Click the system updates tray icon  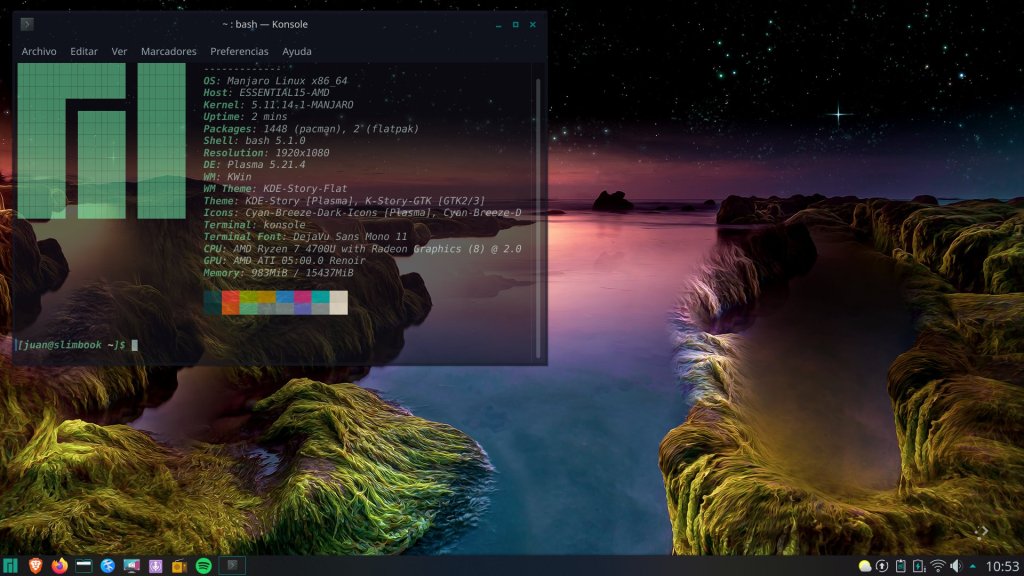[882, 566]
